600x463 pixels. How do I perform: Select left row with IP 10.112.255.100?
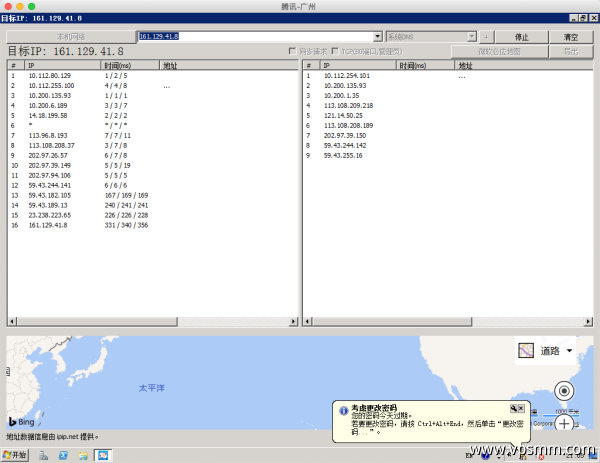152,86
